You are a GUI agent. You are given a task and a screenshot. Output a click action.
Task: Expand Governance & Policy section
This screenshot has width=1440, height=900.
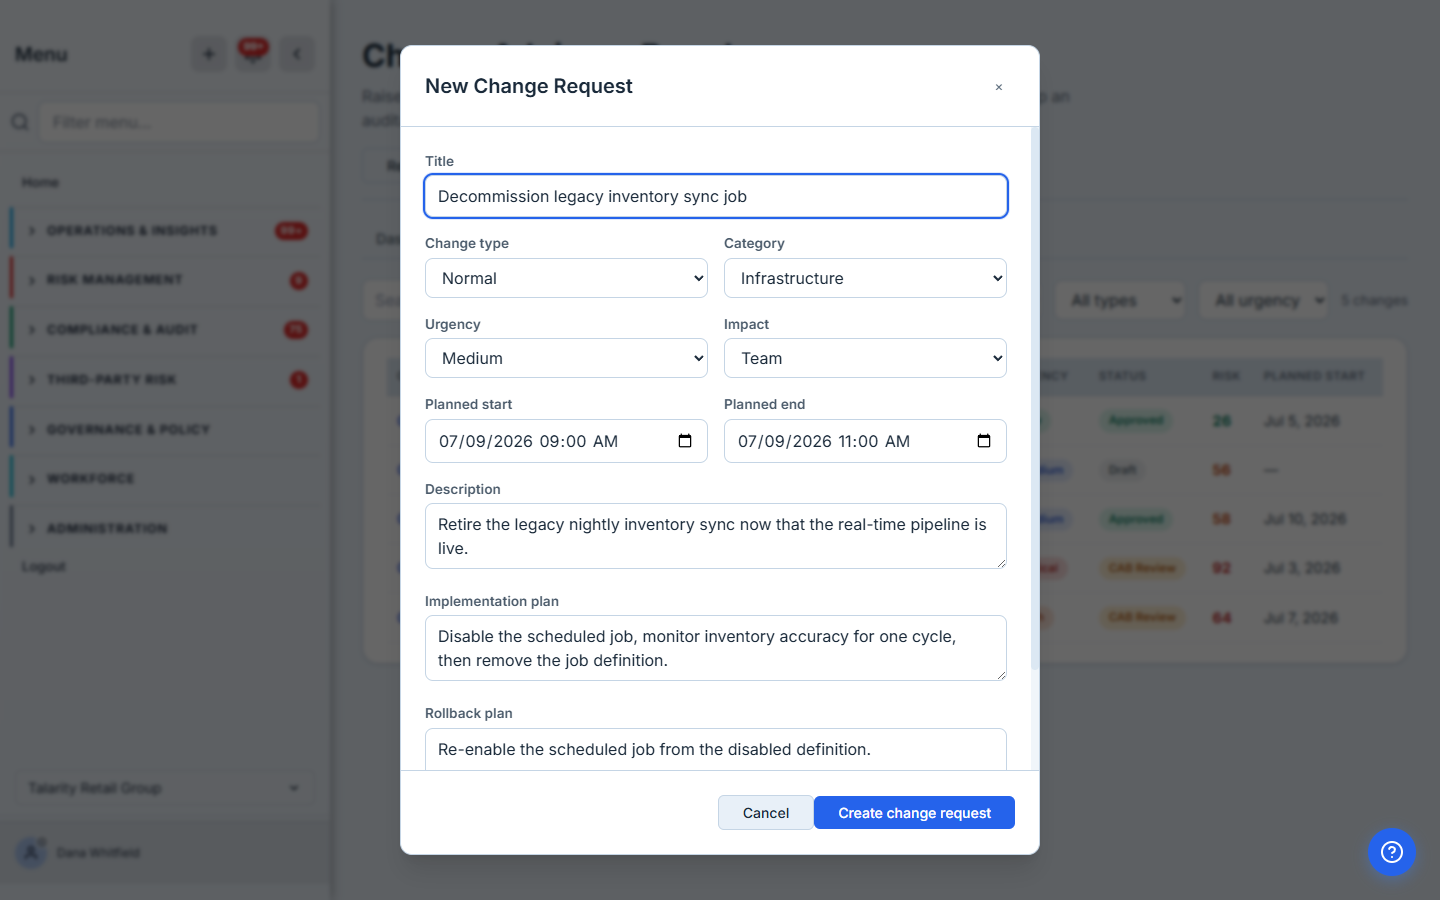163,430
